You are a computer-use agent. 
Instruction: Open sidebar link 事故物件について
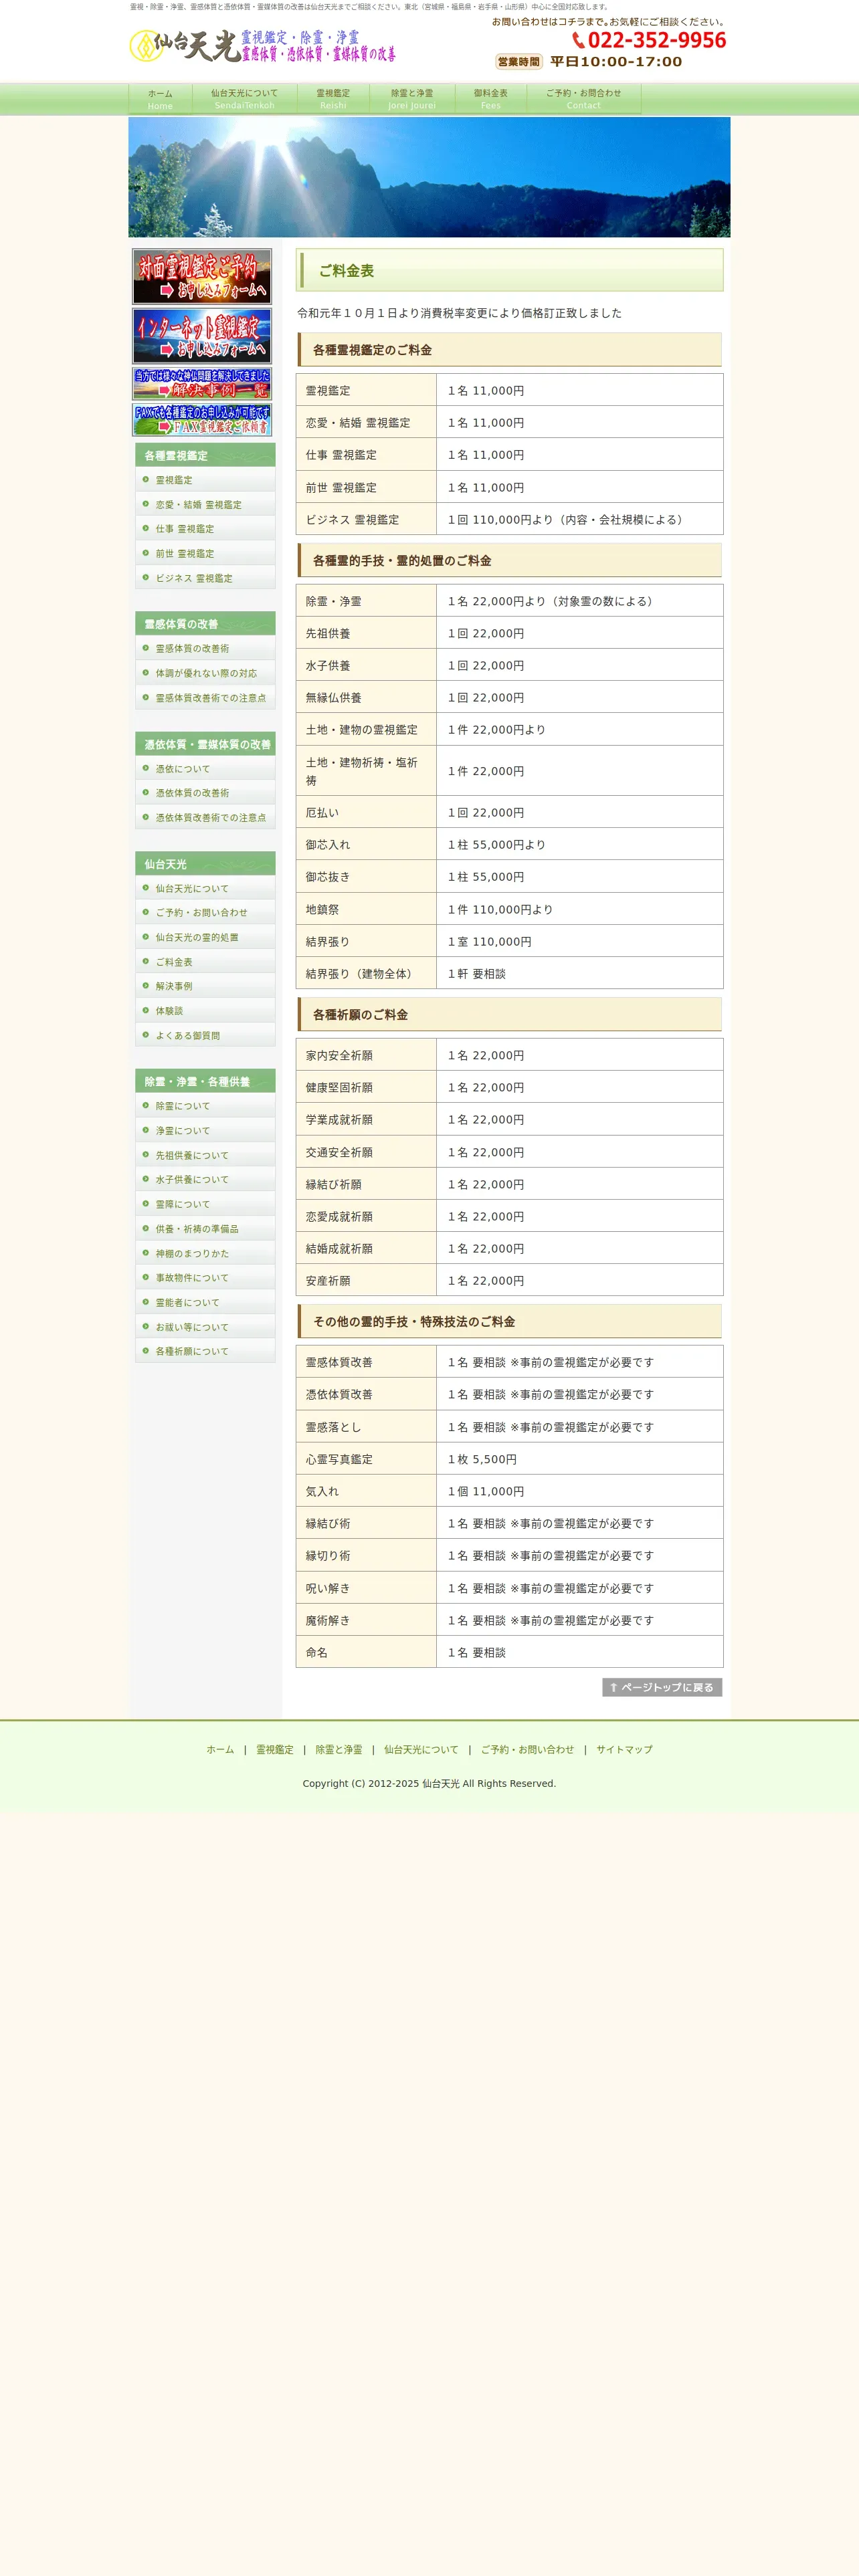(205, 1278)
